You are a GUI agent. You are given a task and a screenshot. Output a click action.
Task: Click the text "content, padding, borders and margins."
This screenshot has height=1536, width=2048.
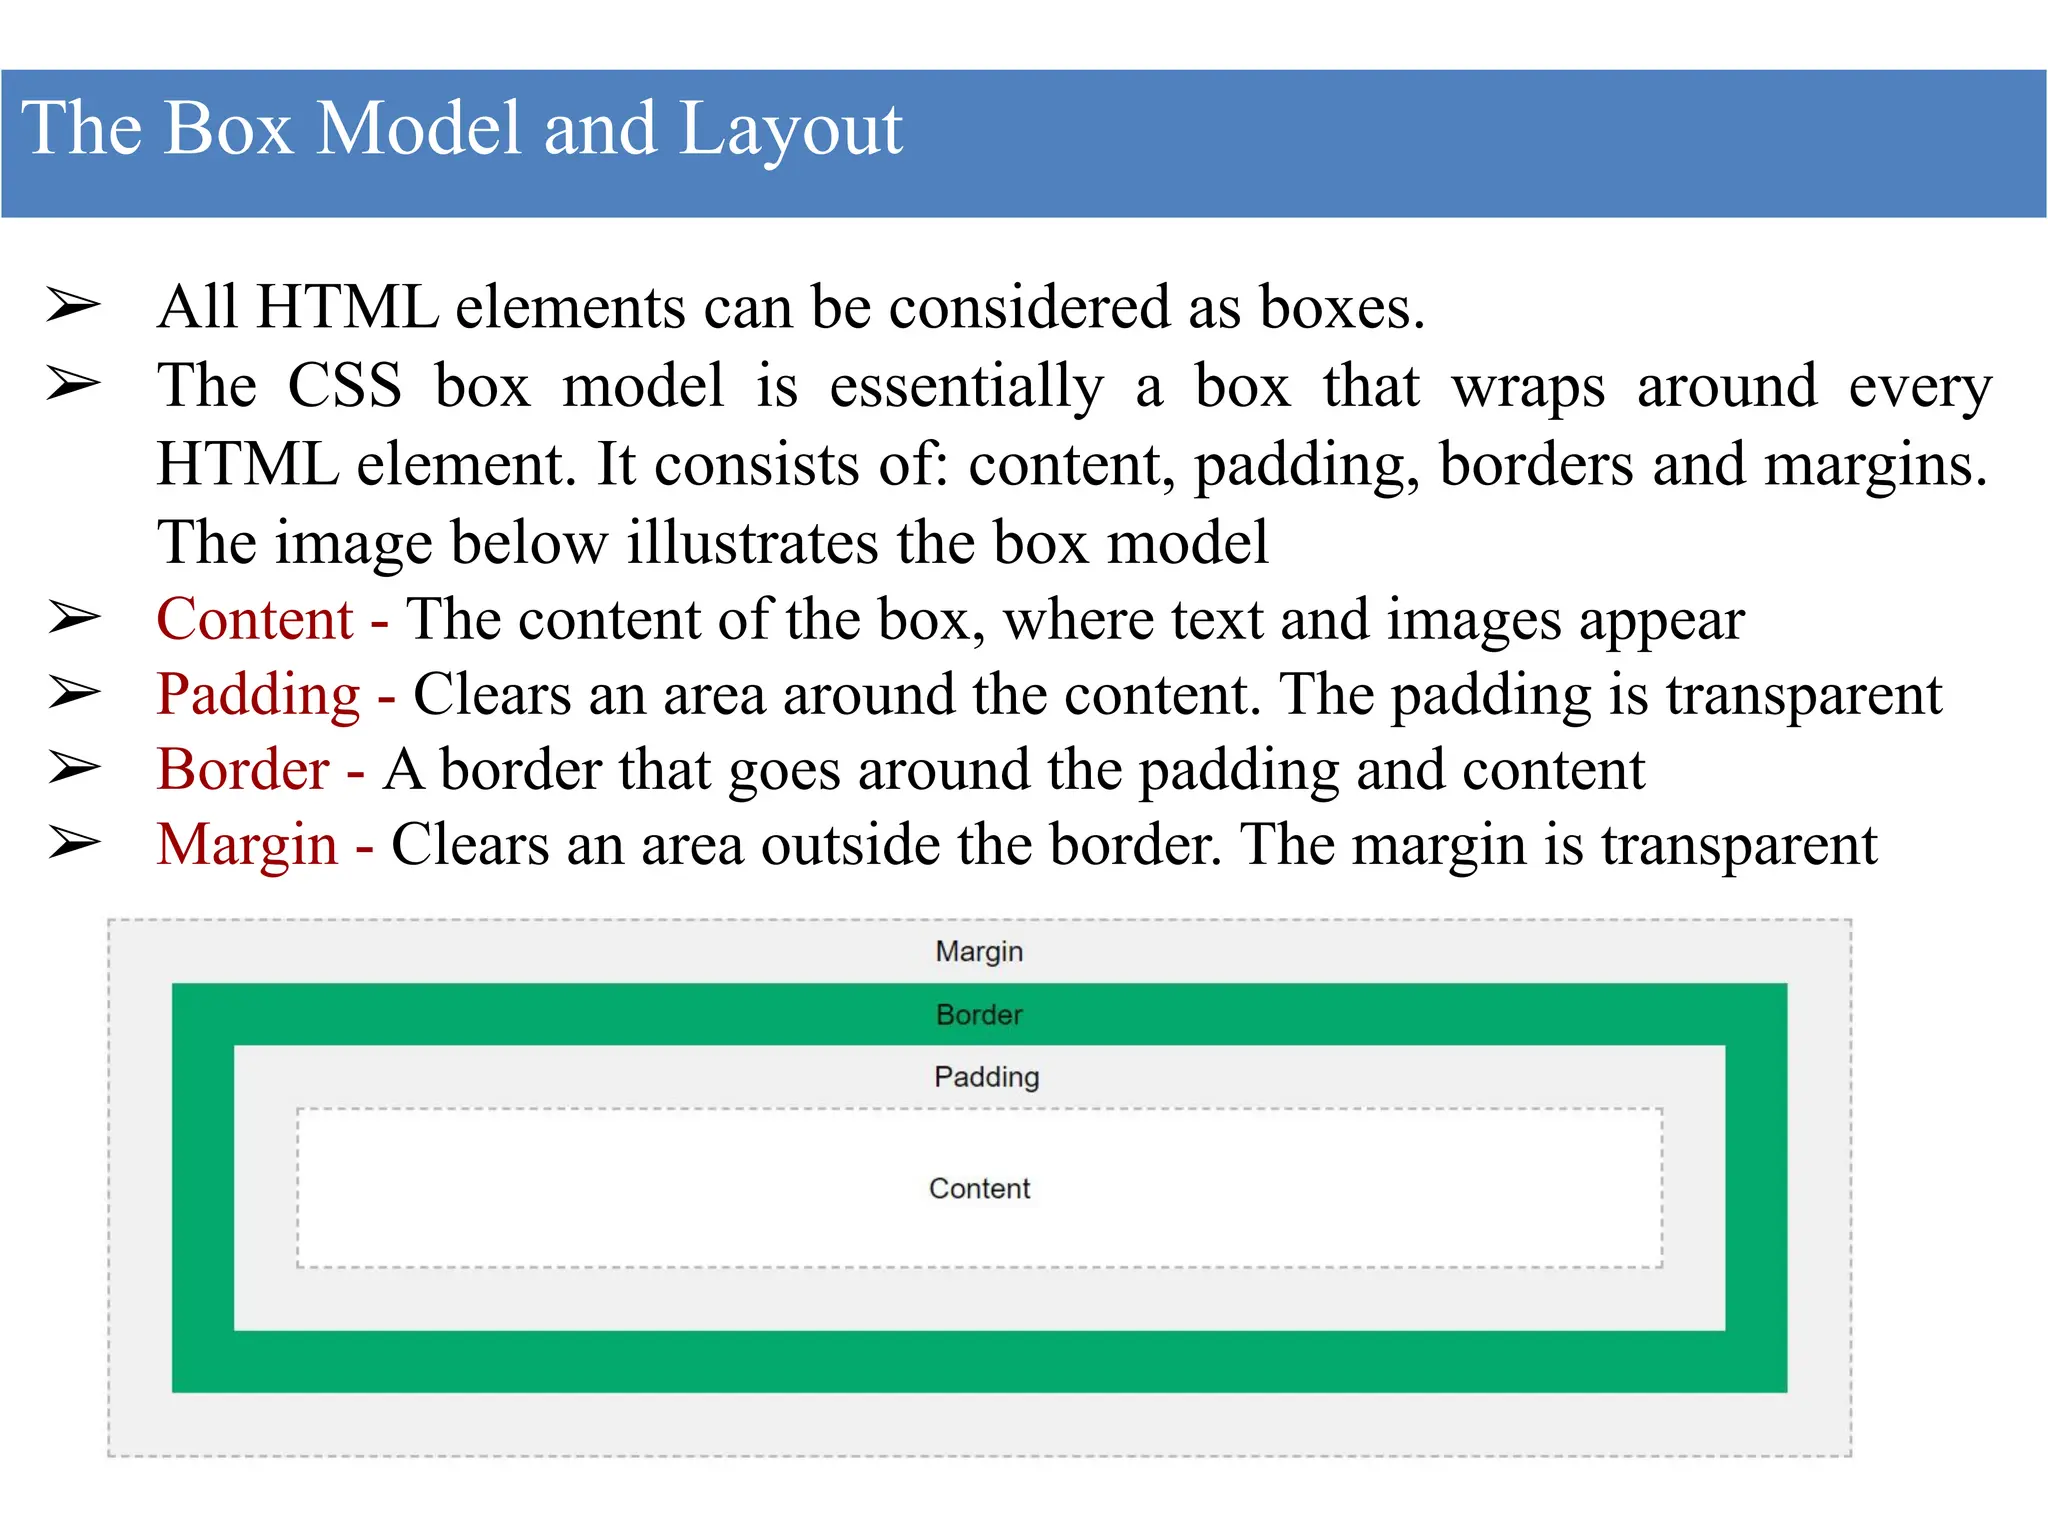point(1478,466)
